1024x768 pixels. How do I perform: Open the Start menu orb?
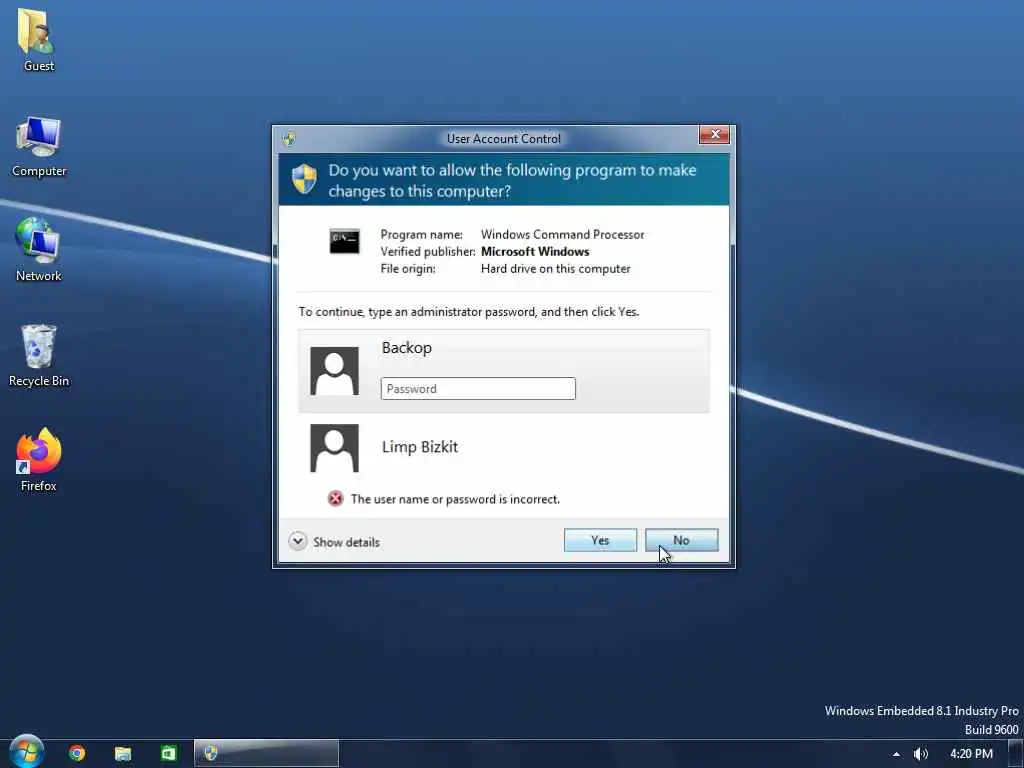click(x=26, y=752)
